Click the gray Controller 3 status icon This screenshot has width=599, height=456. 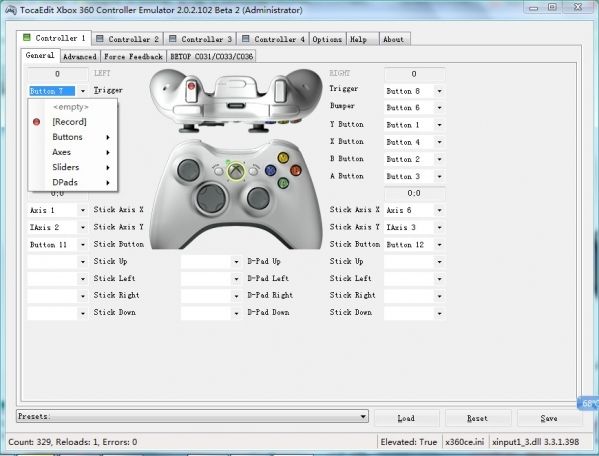tap(173, 39)
